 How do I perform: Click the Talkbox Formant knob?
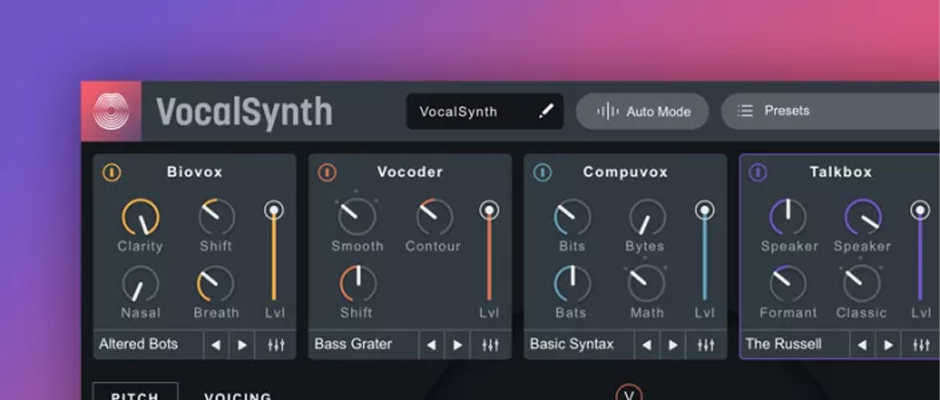[x=788, y=284]
